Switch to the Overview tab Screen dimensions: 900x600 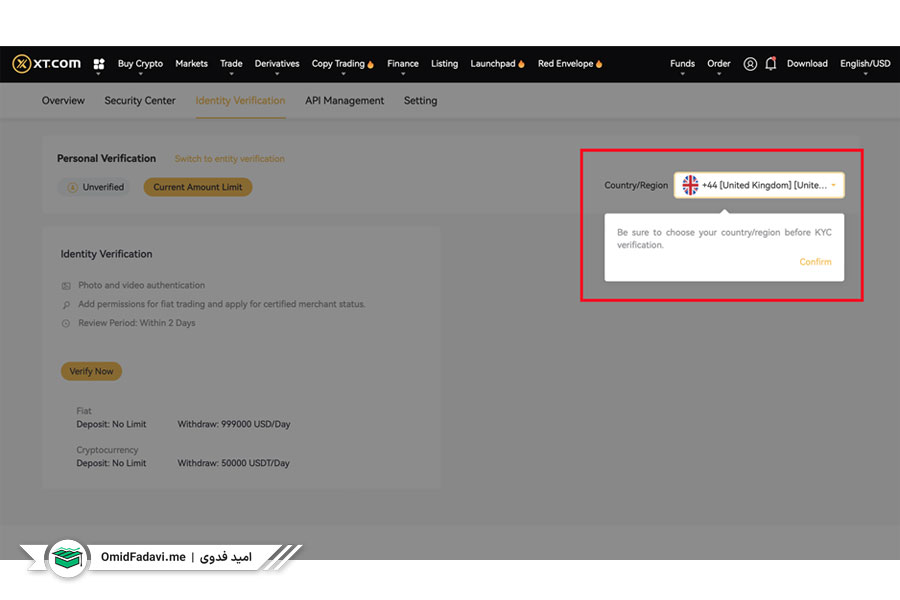click(63, 100)
